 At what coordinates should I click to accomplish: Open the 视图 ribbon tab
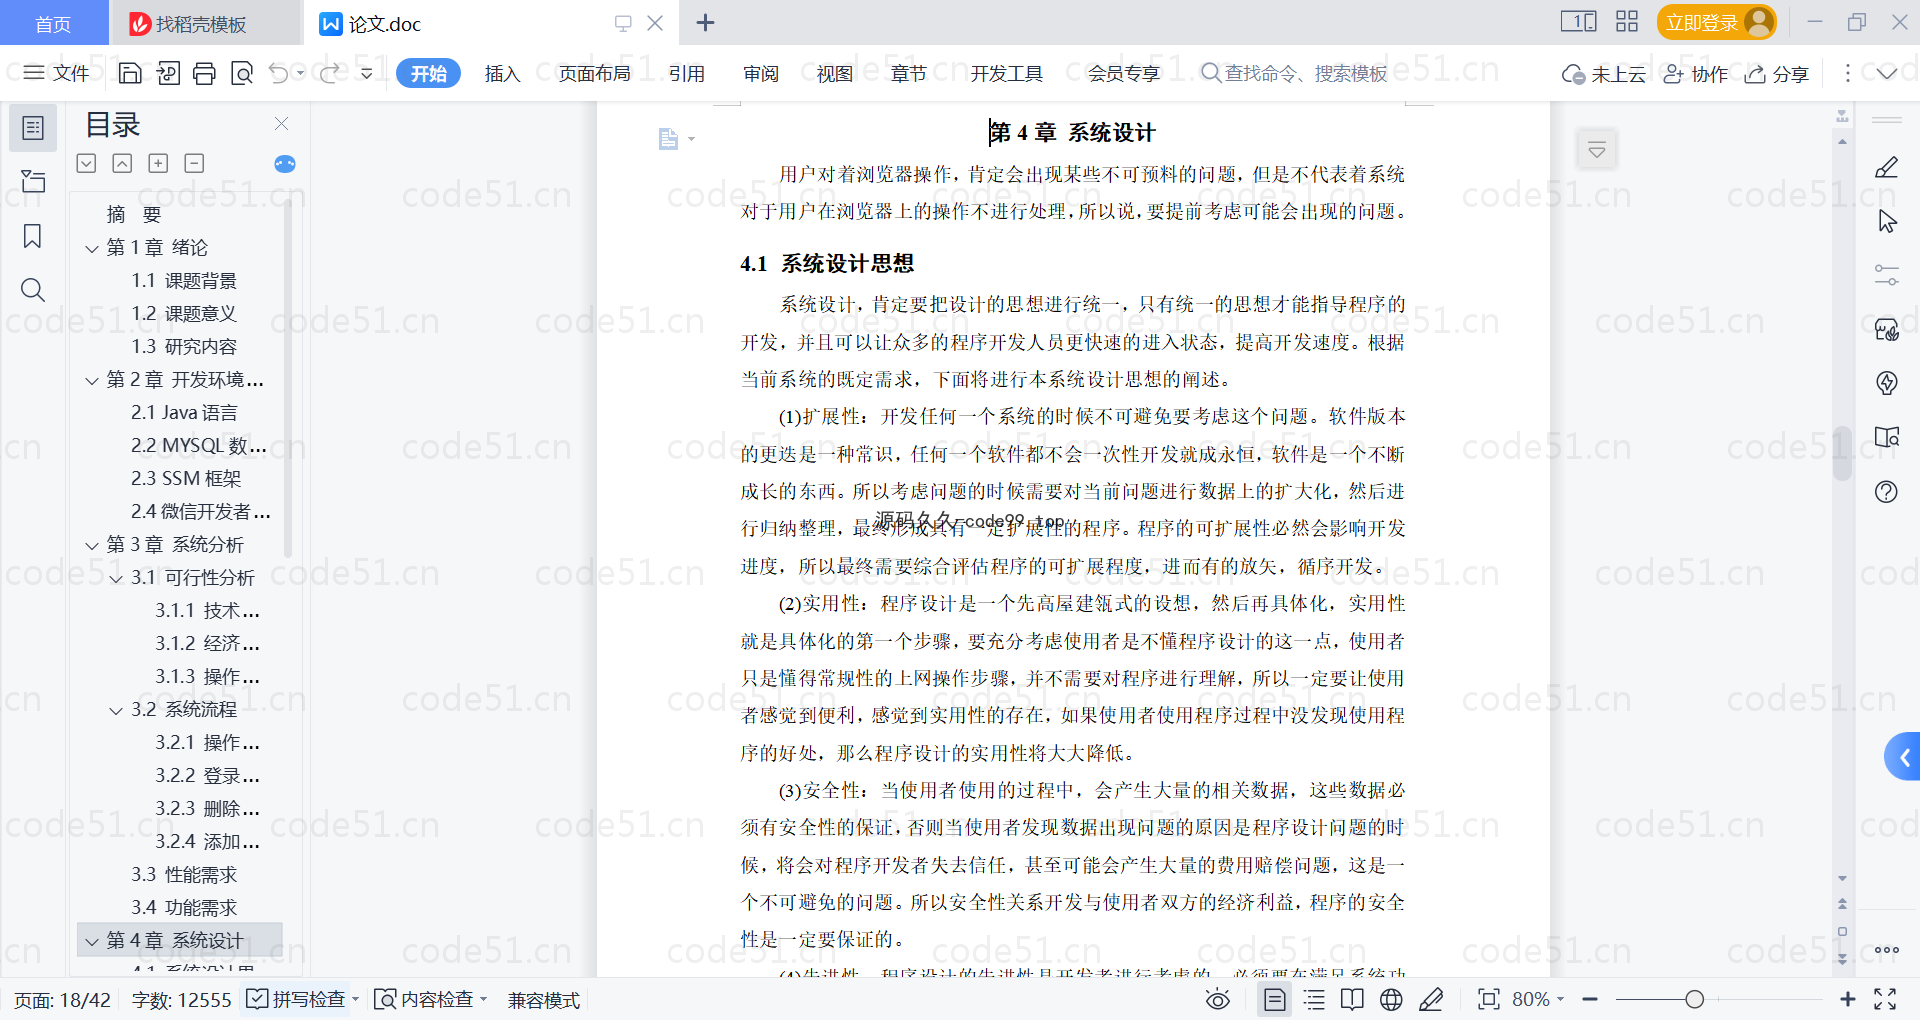click(x=835, y=73)
